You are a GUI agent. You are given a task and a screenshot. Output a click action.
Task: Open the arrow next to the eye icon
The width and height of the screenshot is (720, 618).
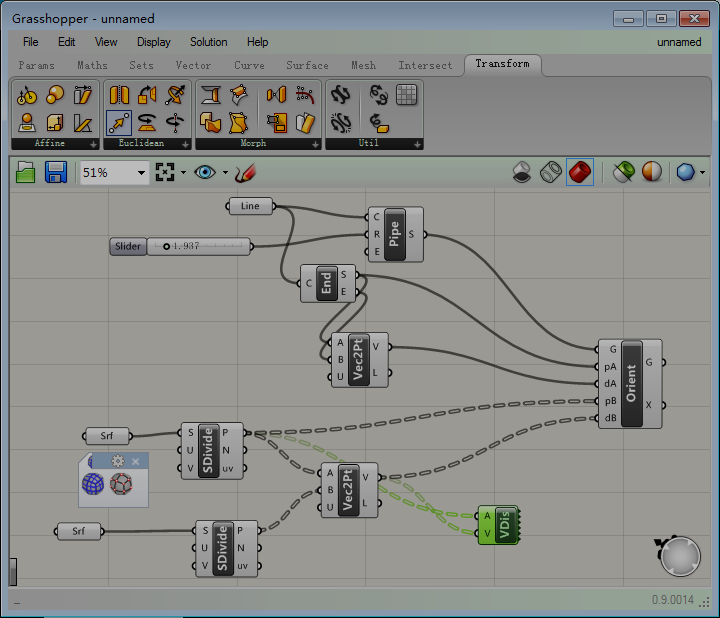[x=225, y=173]
